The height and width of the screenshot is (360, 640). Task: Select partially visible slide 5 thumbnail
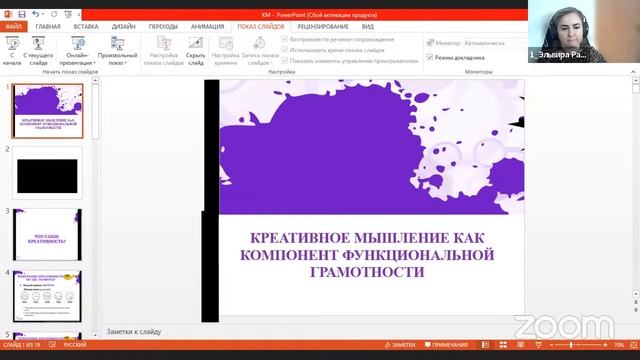pyautogui.click(x=47, y=336)
